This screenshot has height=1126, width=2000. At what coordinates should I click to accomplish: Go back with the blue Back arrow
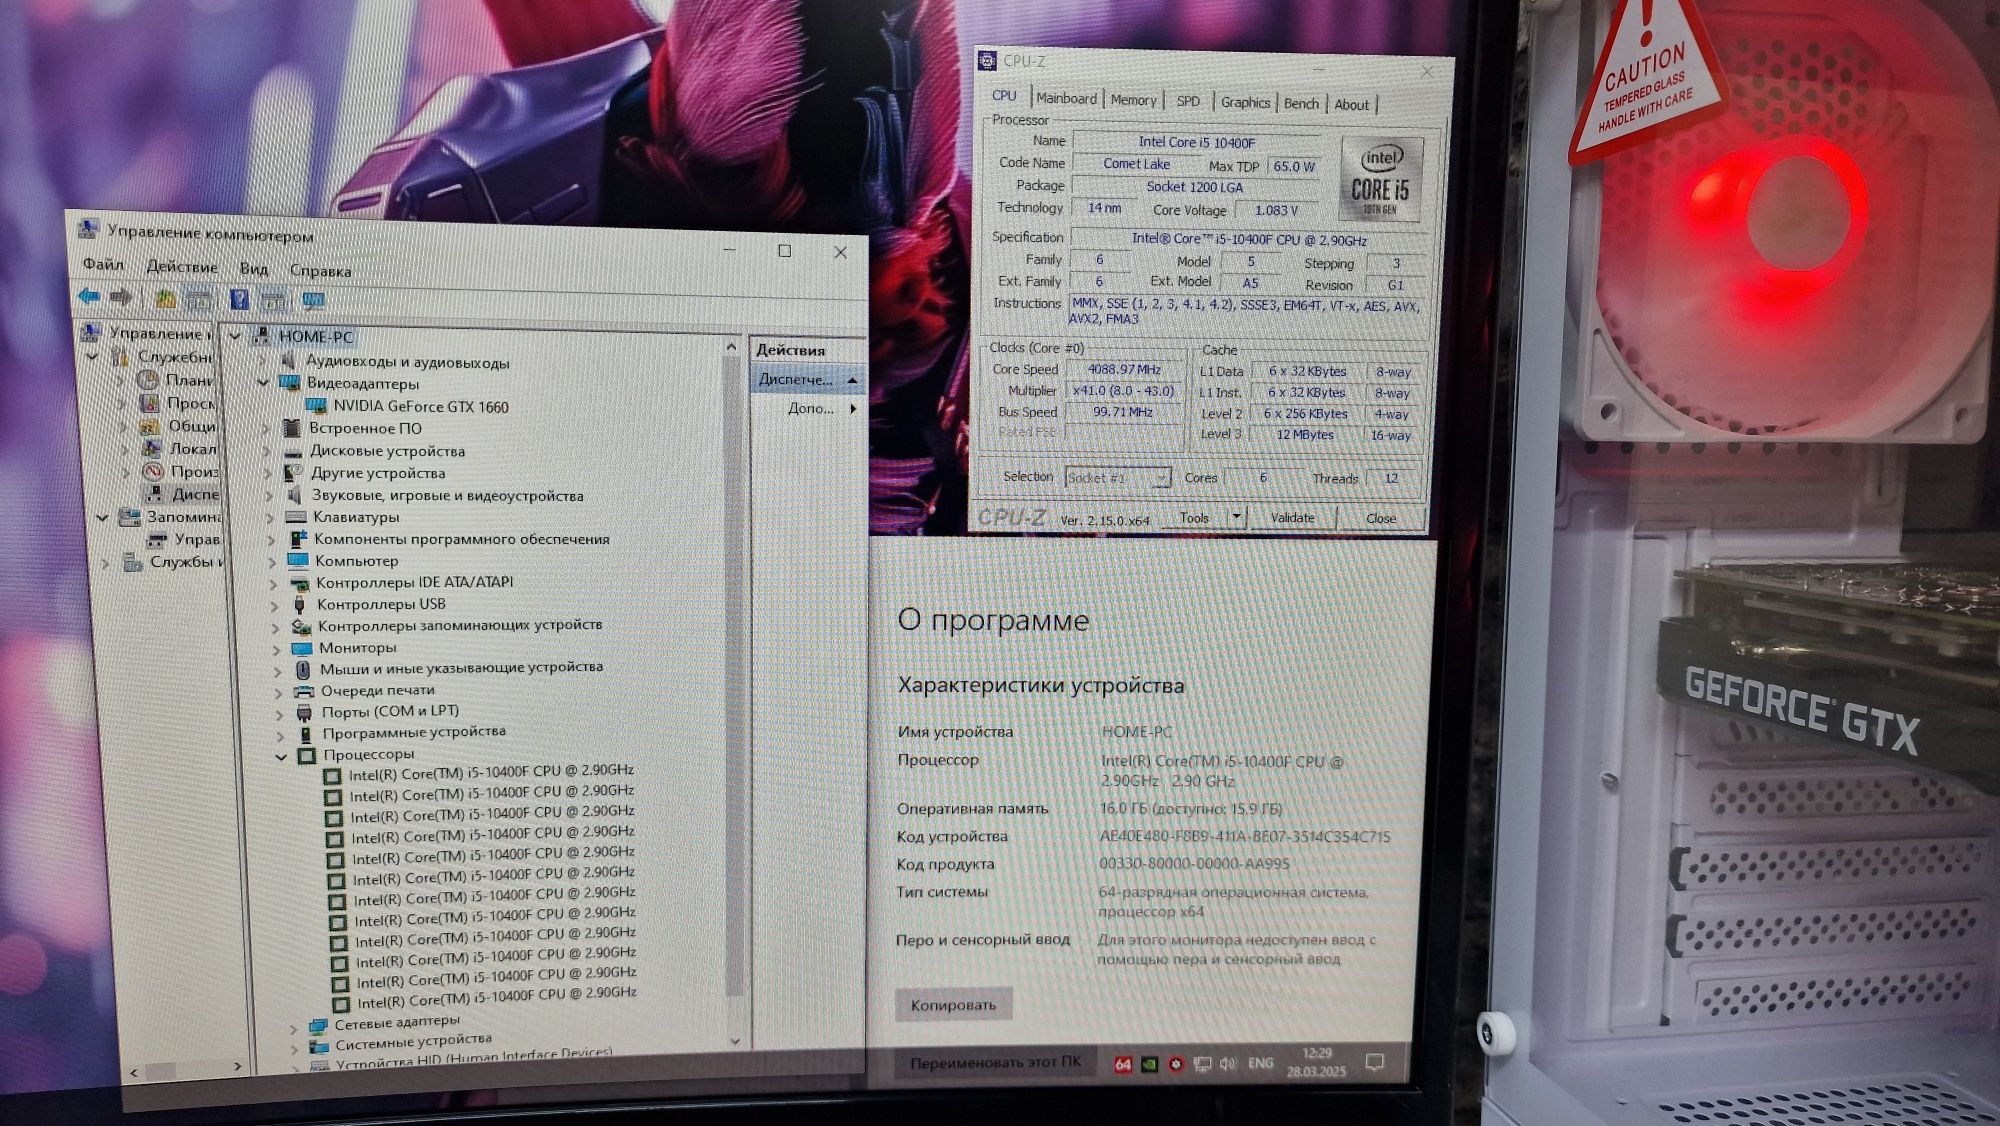pyautogui.click(x=89, y=296)
